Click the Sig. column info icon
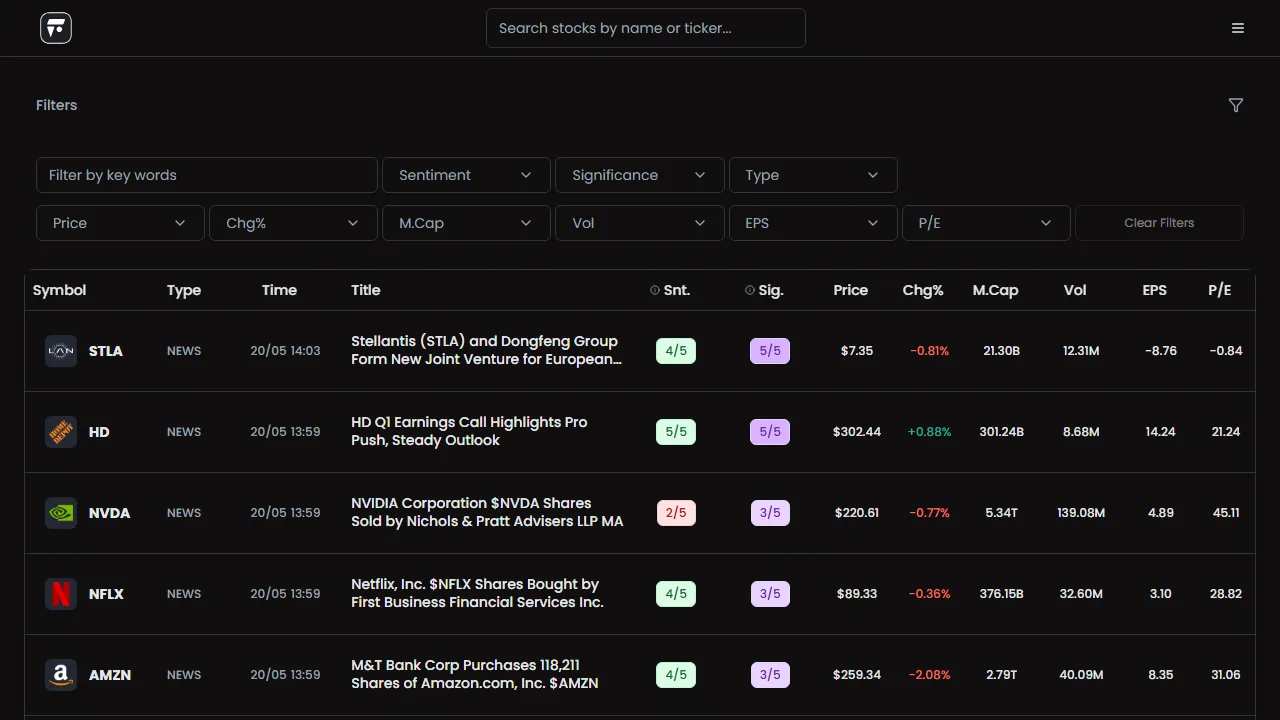The height and width of the screenshot is (720, 1280). pos(750,290)
